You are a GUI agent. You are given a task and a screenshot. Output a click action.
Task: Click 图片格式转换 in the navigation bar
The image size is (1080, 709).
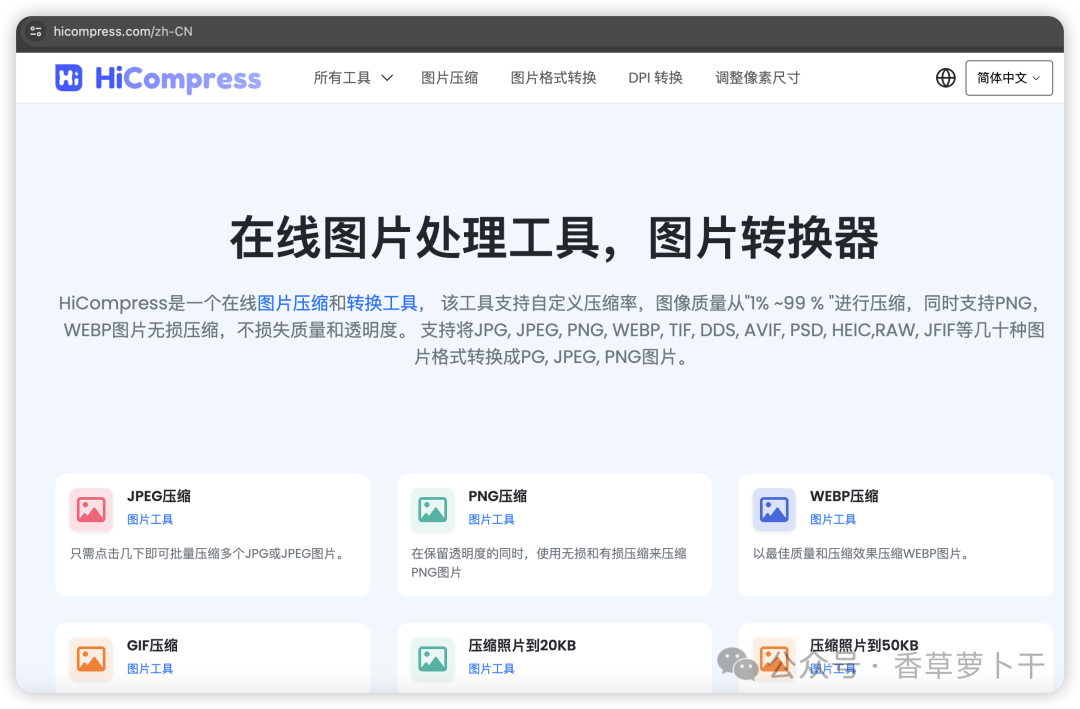(552, 77)
